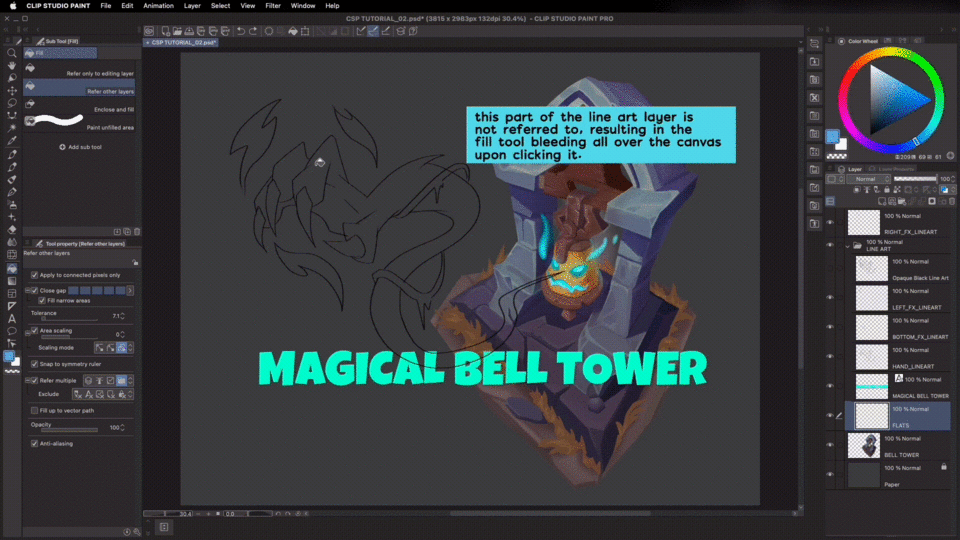
Task: Click the Add sub tool button
Action: [80, 147]
